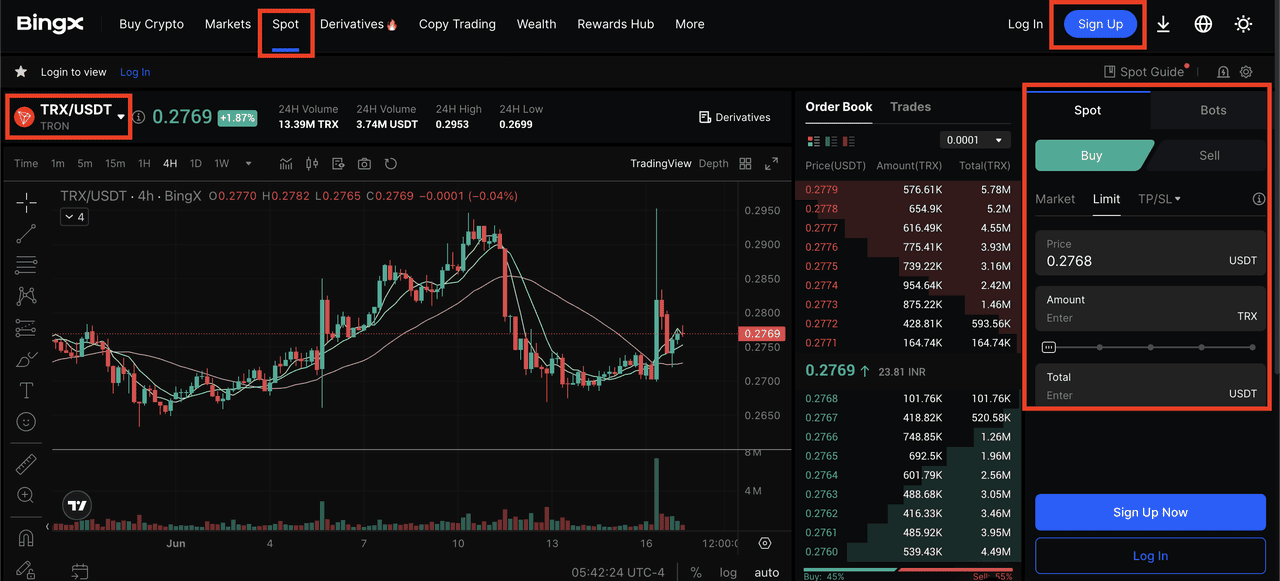The height and width of the screenshot is (581, 1280).
Task: Open the More menu in top navigation
Action: pyautogui.click(x=690, y=24)
